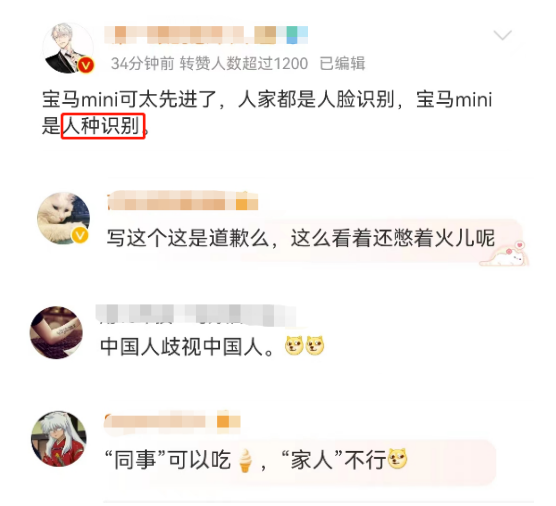Open the third commenter's blurred username
The height and width of the screenshot is (506, 556).
click(x=172, y=422)
